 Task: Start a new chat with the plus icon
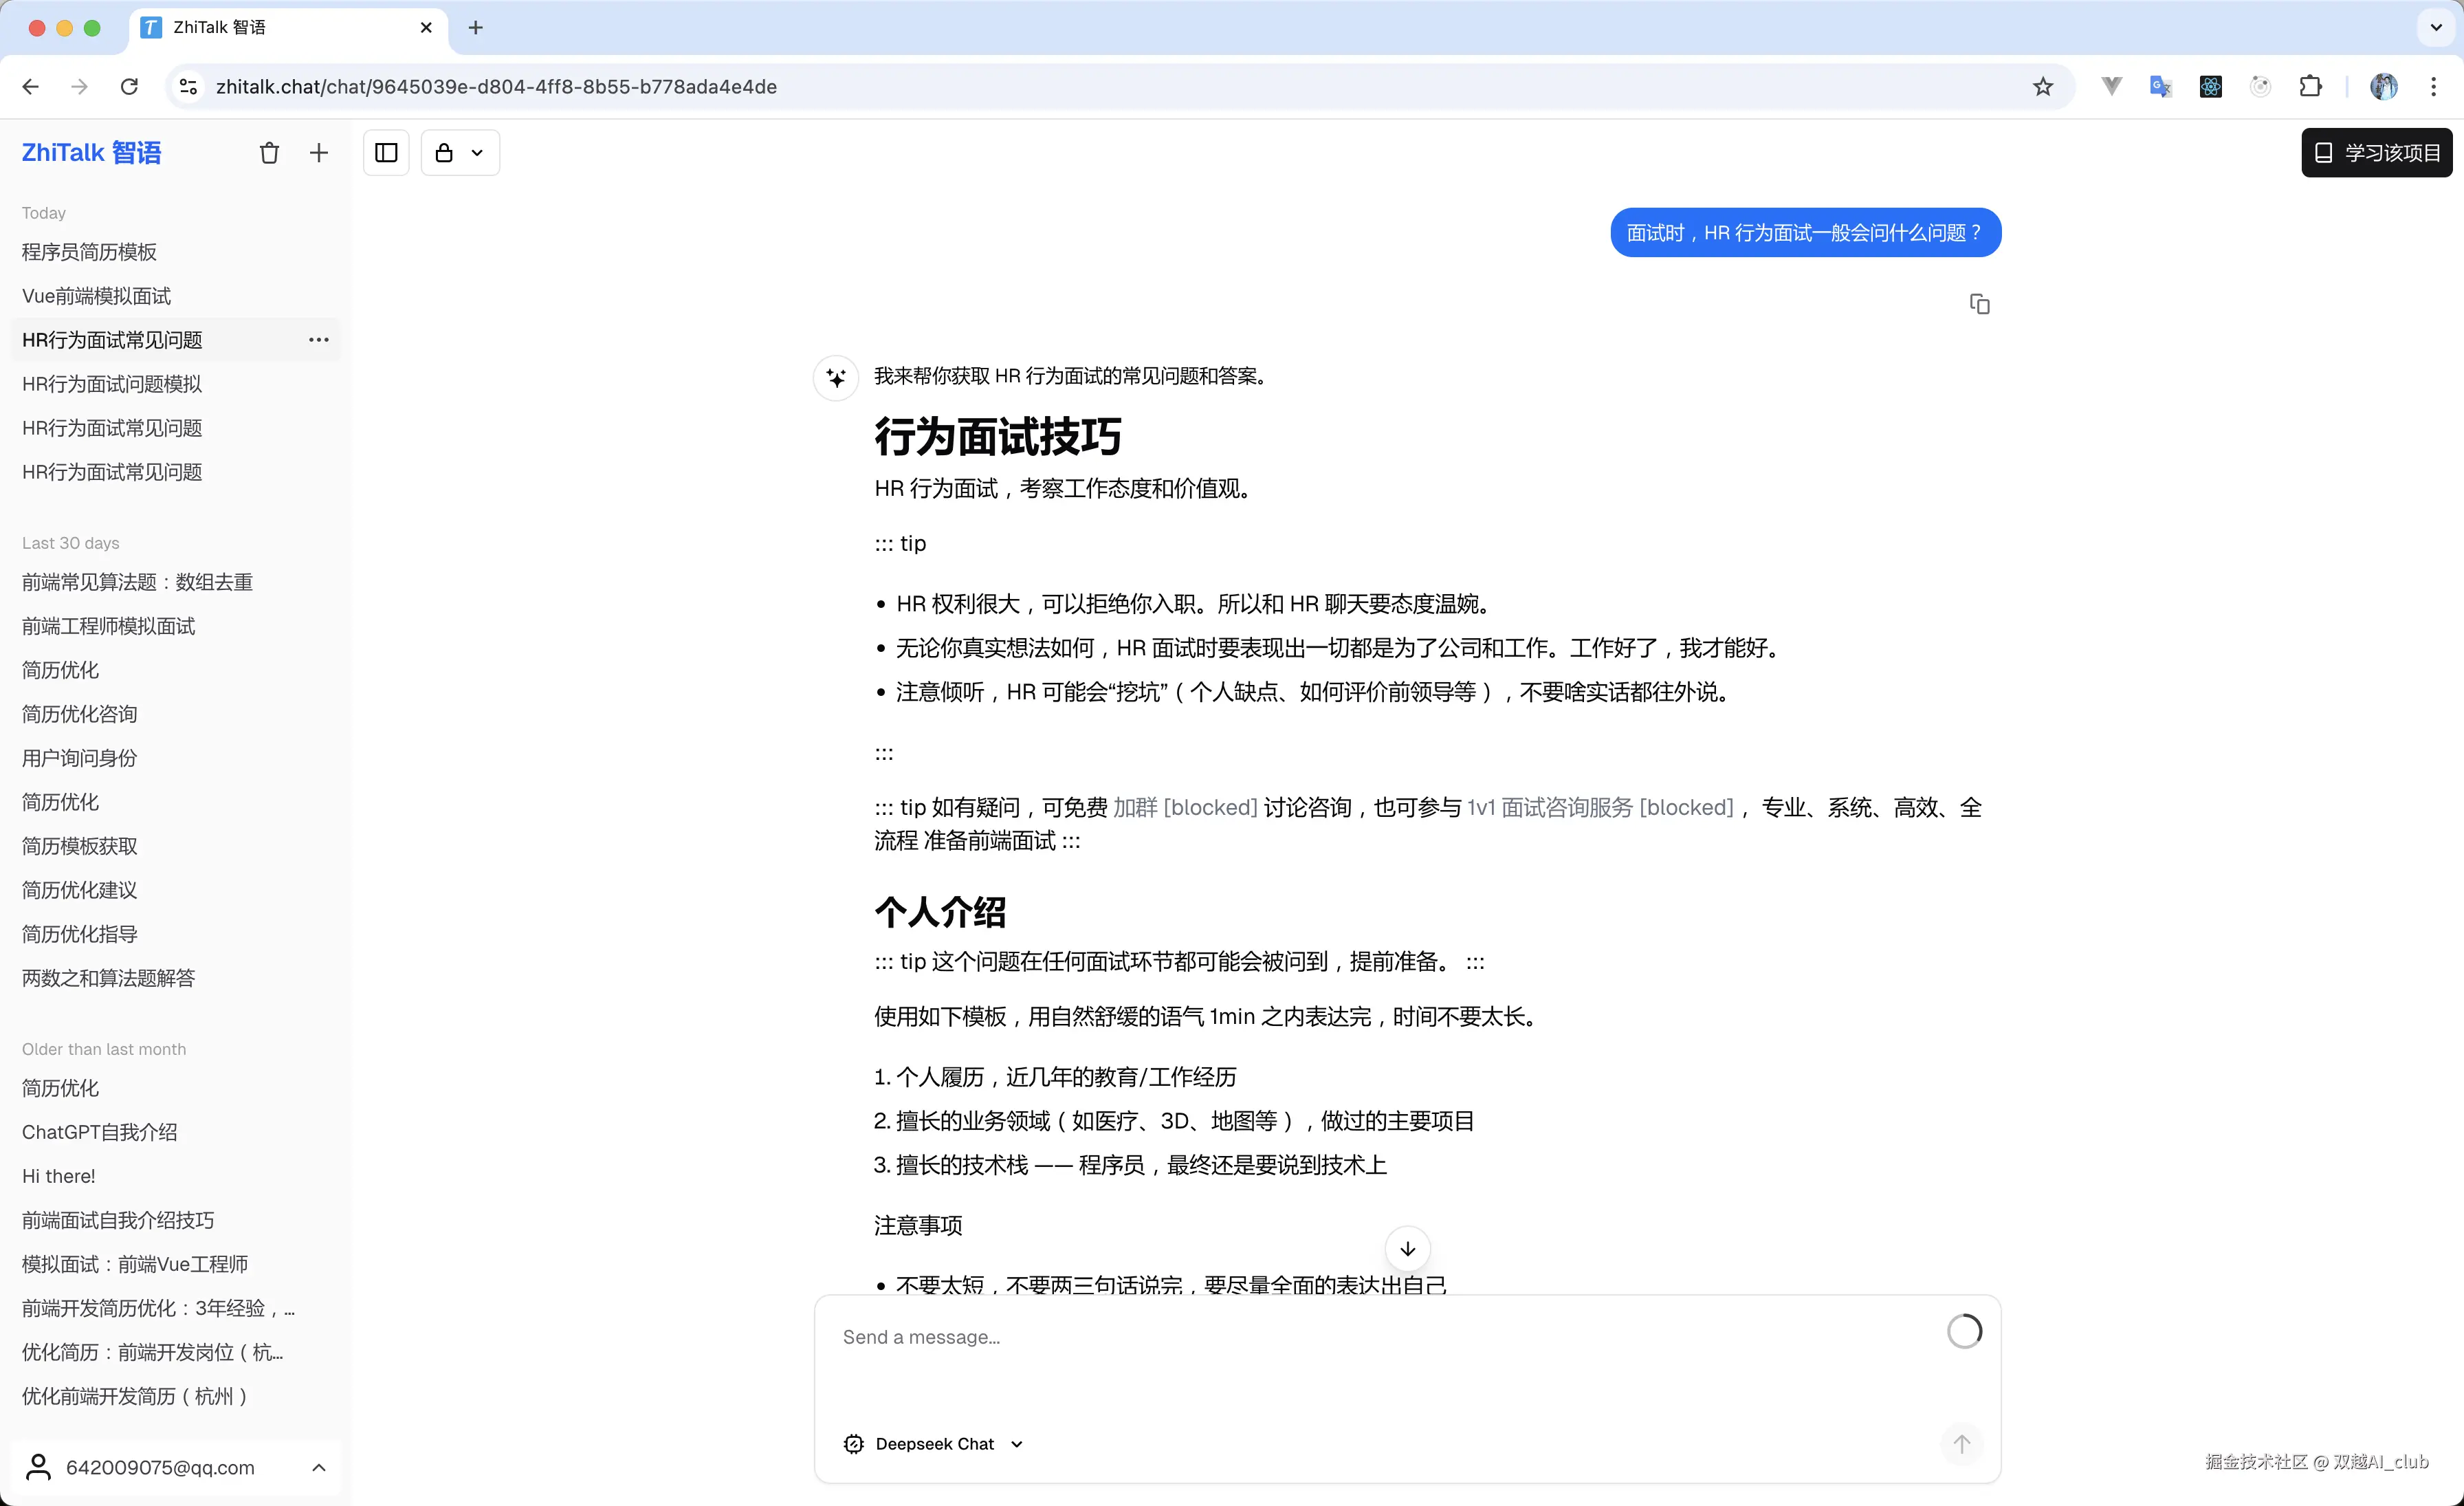(318, 152)
